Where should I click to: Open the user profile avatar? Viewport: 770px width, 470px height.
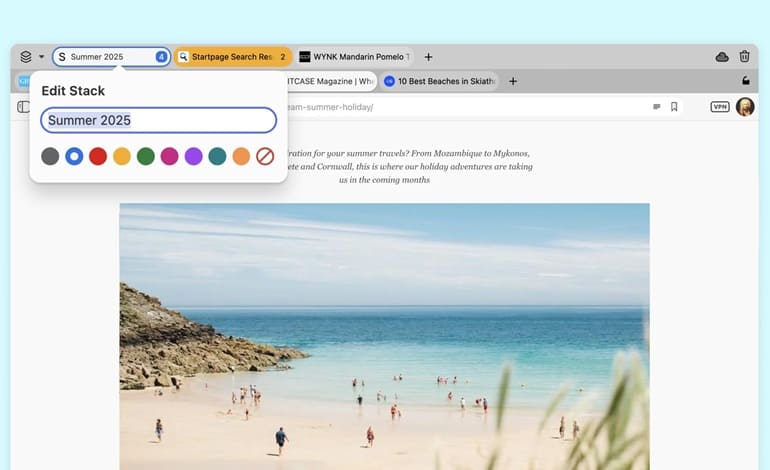point(745,107)
